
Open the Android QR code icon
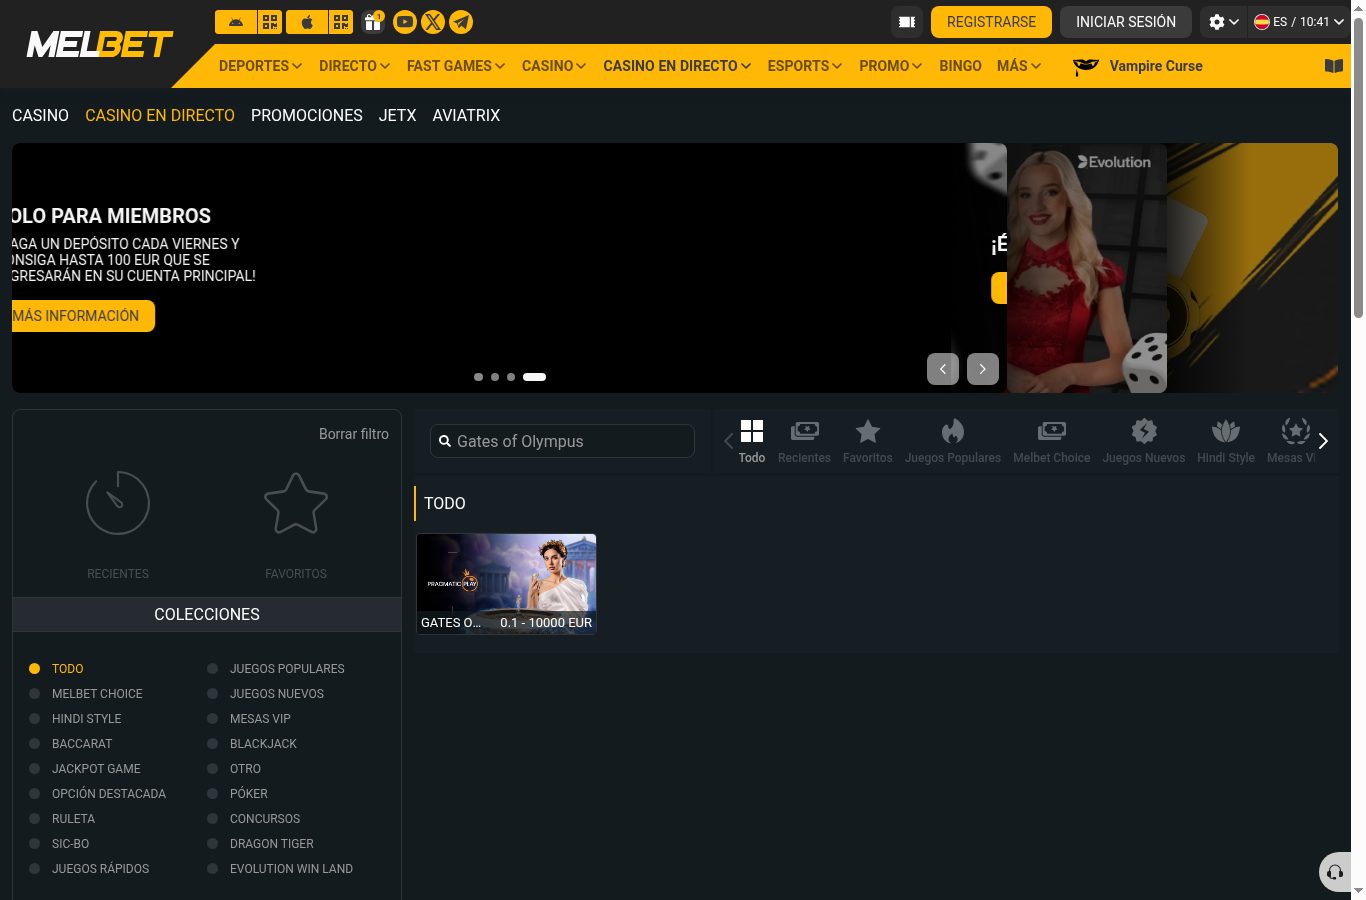coord(270,22)
